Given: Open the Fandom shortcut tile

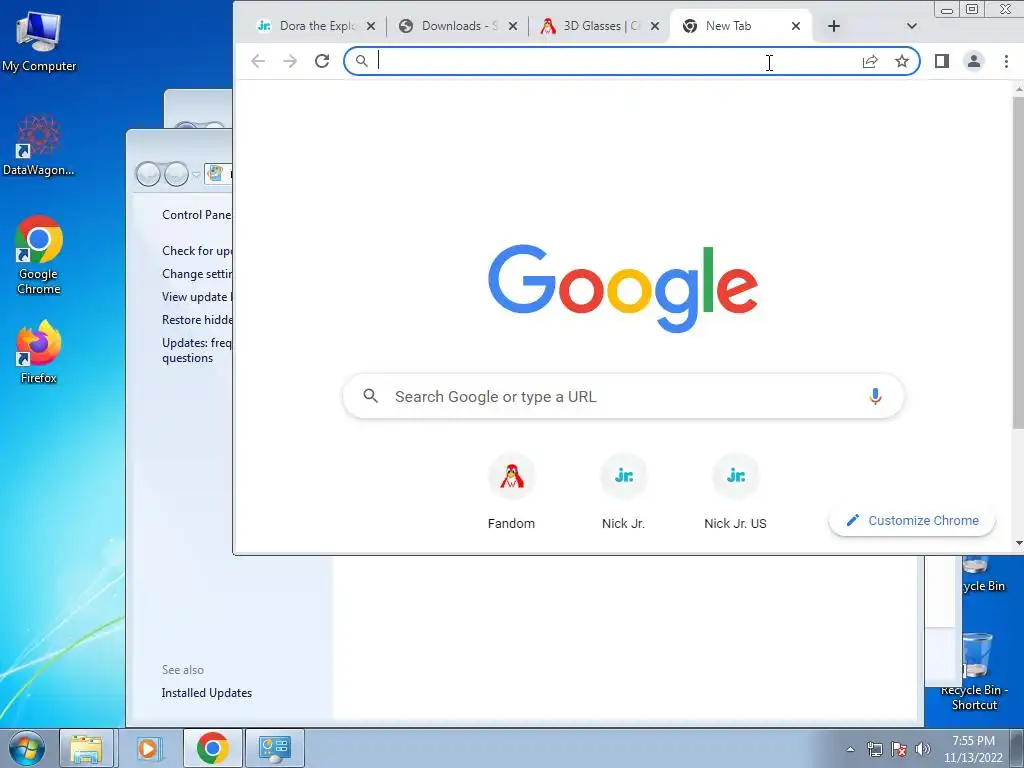Looking at the screenshot, I should [x=511, y=491].
